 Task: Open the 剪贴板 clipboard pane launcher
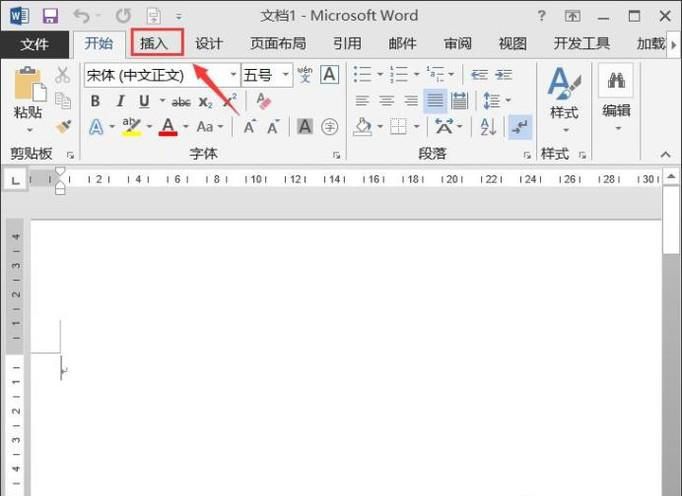(70, 155)
